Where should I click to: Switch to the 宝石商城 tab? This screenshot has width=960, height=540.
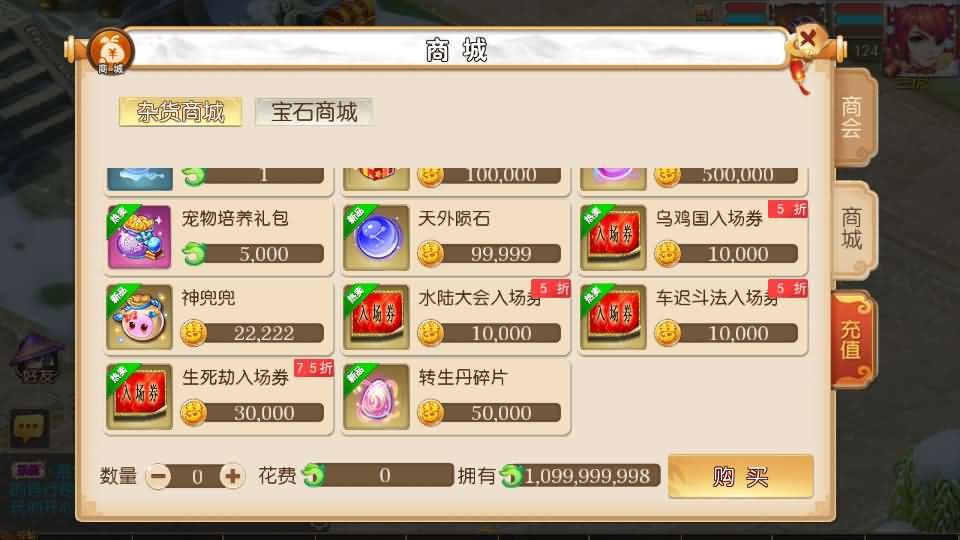314,112
